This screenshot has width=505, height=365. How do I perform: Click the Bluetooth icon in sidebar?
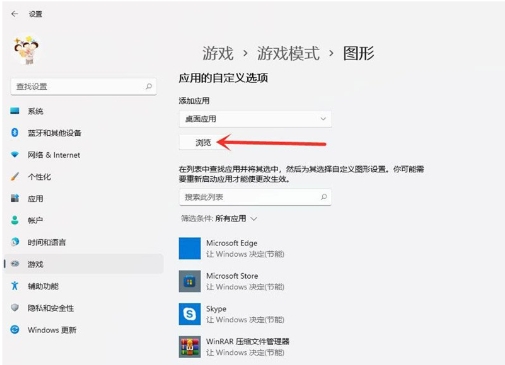click(x=15, y=132)
